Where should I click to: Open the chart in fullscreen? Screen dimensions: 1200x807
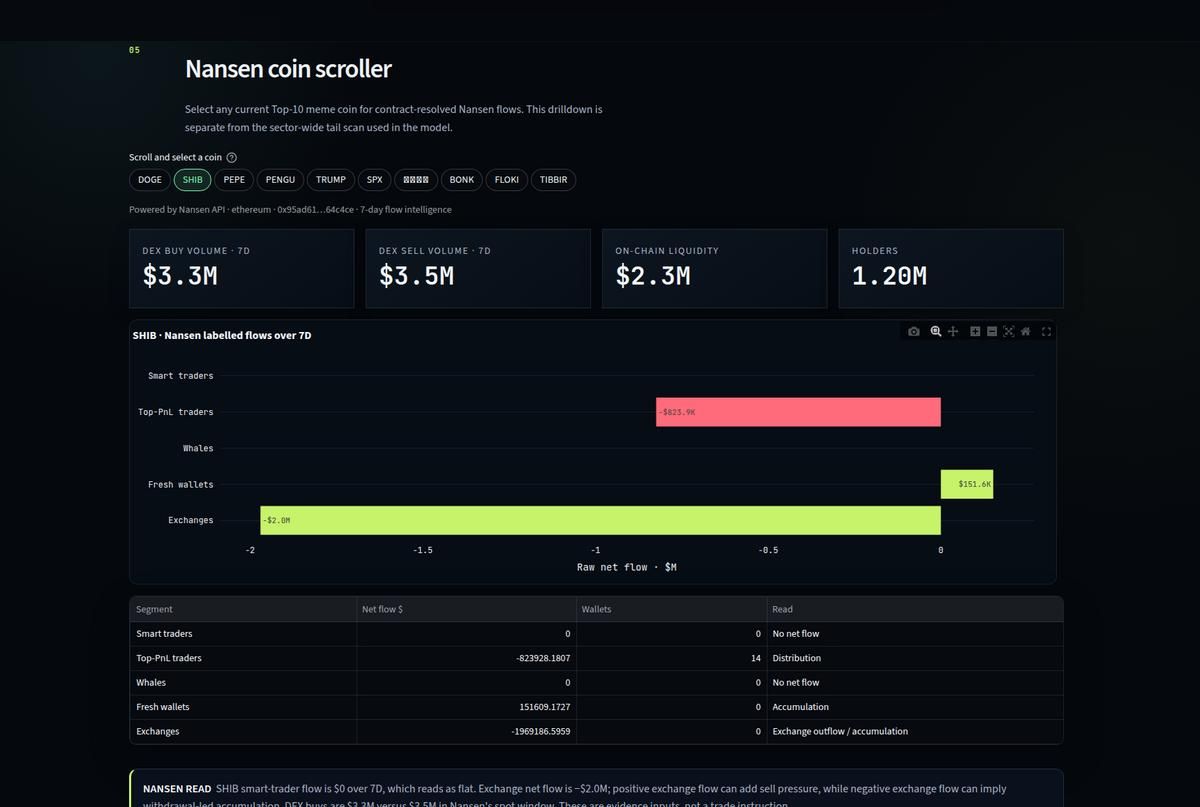pos(1047,331)
